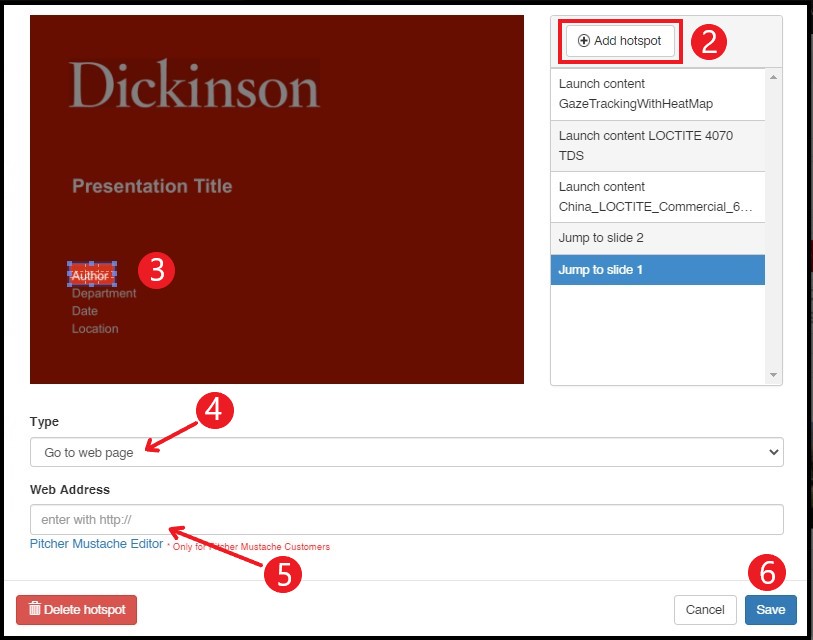
Task: Open the Type dropdown
Action: click(x=406, y=452)
